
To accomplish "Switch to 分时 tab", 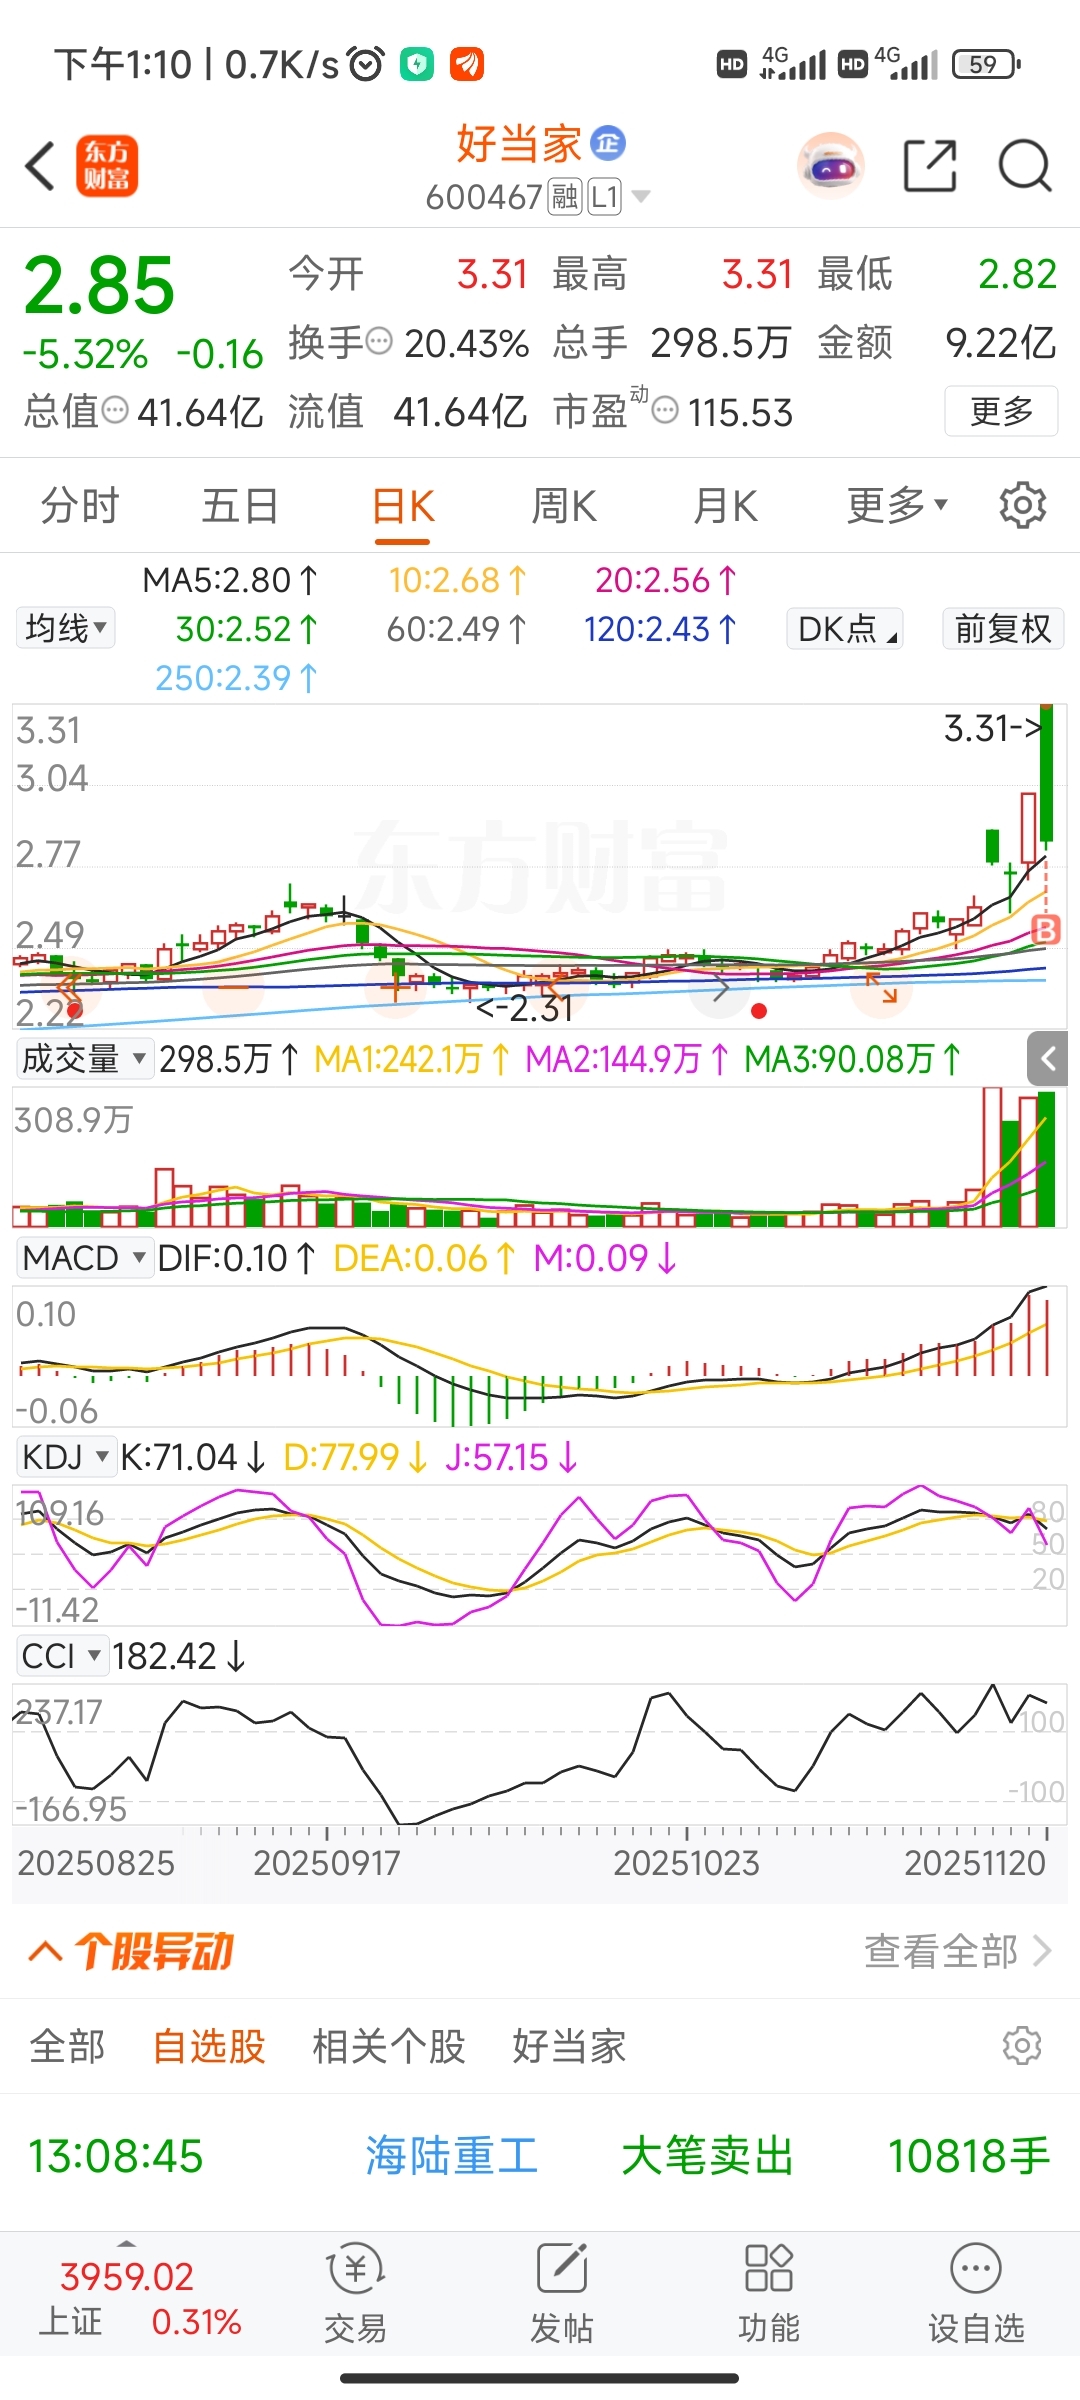I will (80, 505).
